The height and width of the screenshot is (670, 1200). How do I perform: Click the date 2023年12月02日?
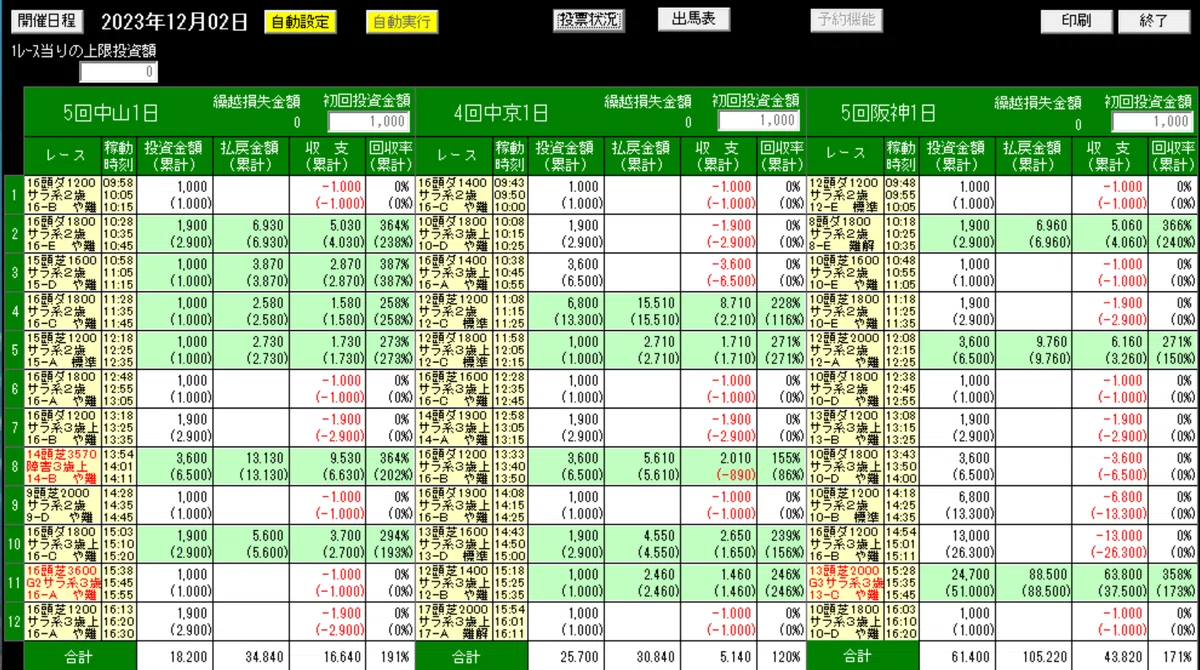(174, 22)
